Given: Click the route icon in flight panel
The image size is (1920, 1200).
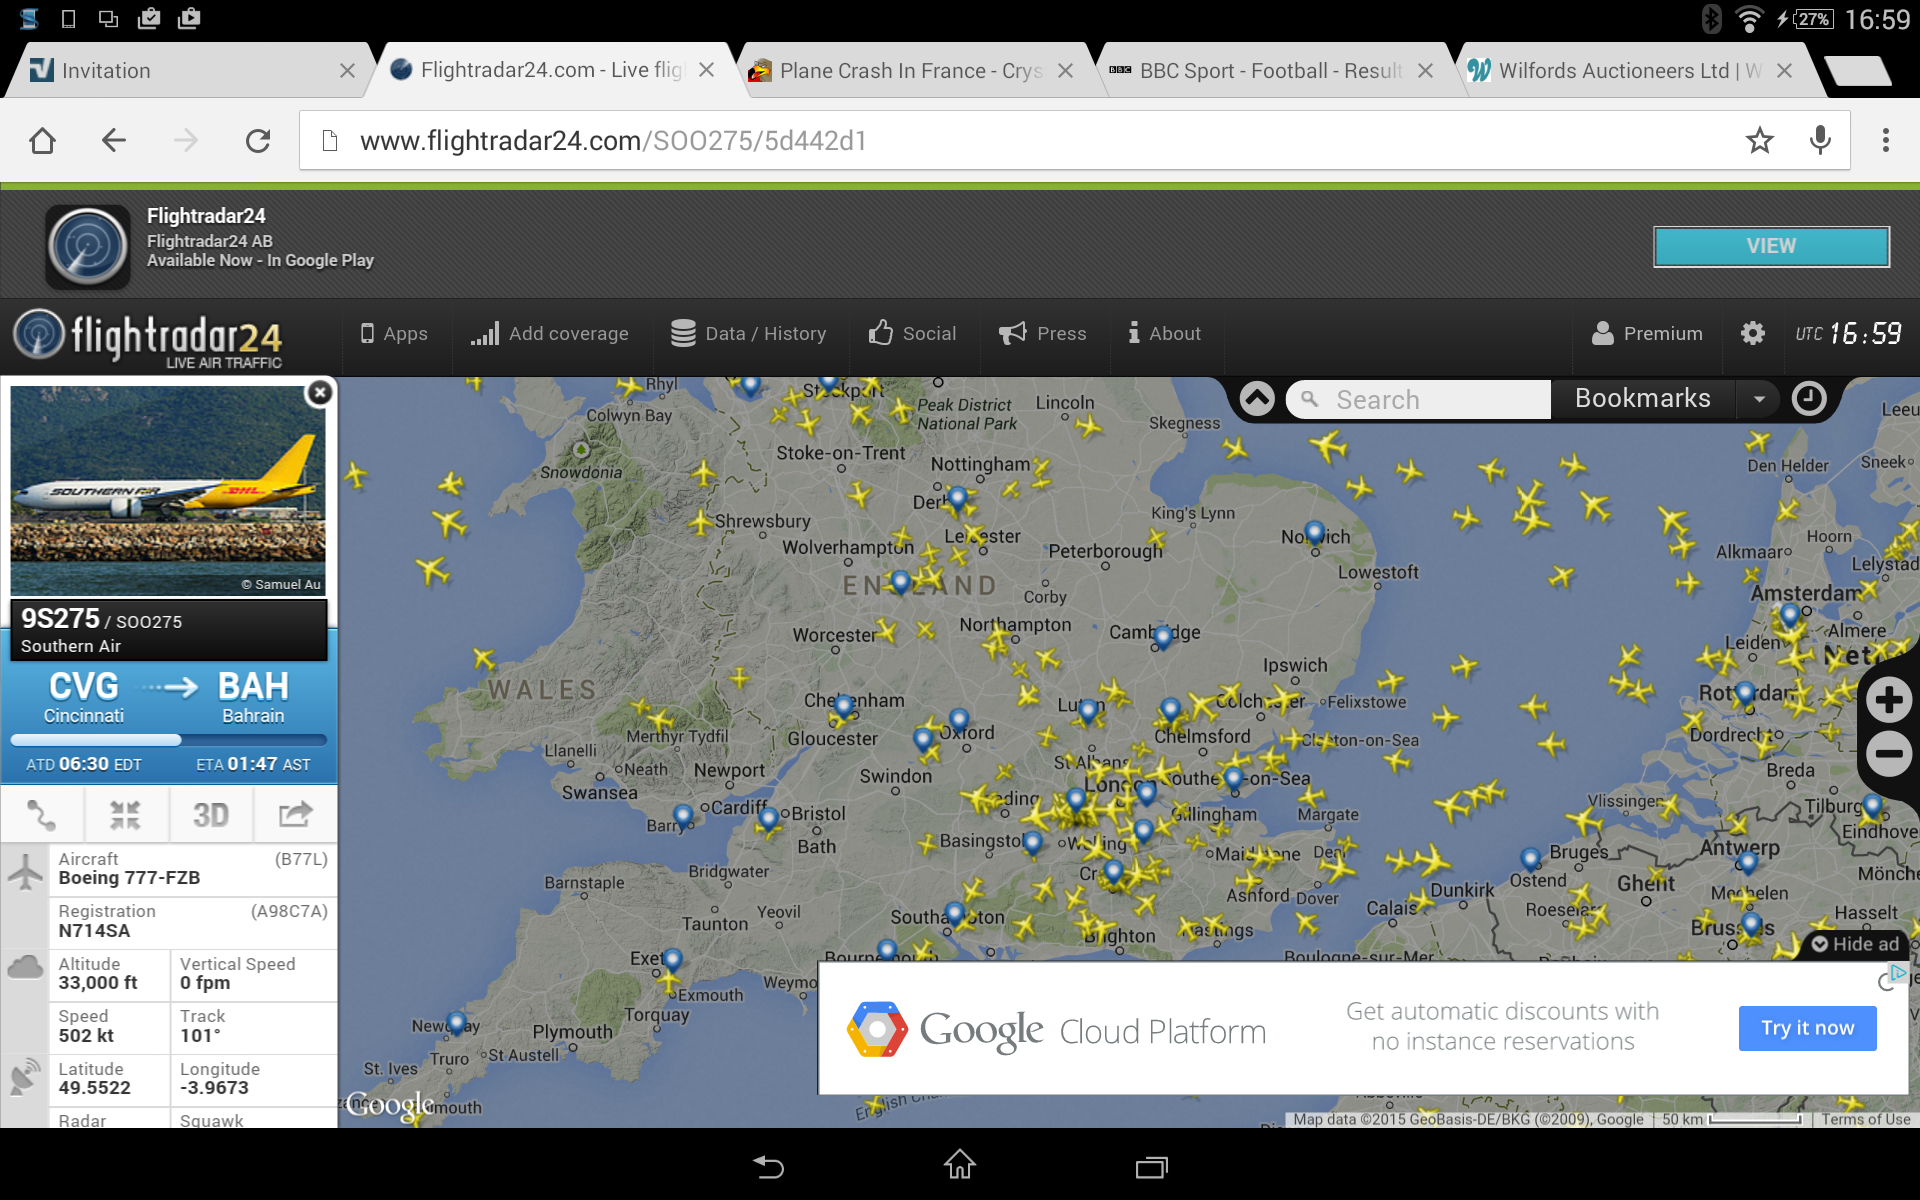Looking at the screenshot, I should point(42,815).
